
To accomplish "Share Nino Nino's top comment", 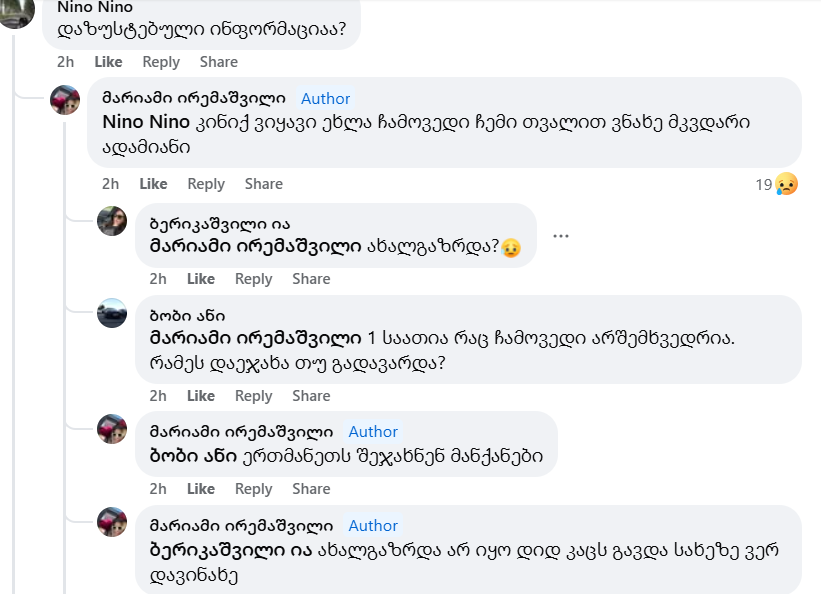I will tap(218, 62).
